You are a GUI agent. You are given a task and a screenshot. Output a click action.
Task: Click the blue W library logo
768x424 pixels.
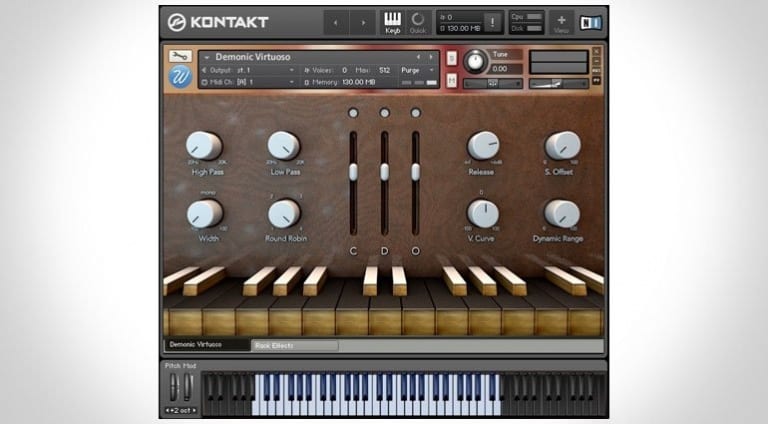click(180, 77)
